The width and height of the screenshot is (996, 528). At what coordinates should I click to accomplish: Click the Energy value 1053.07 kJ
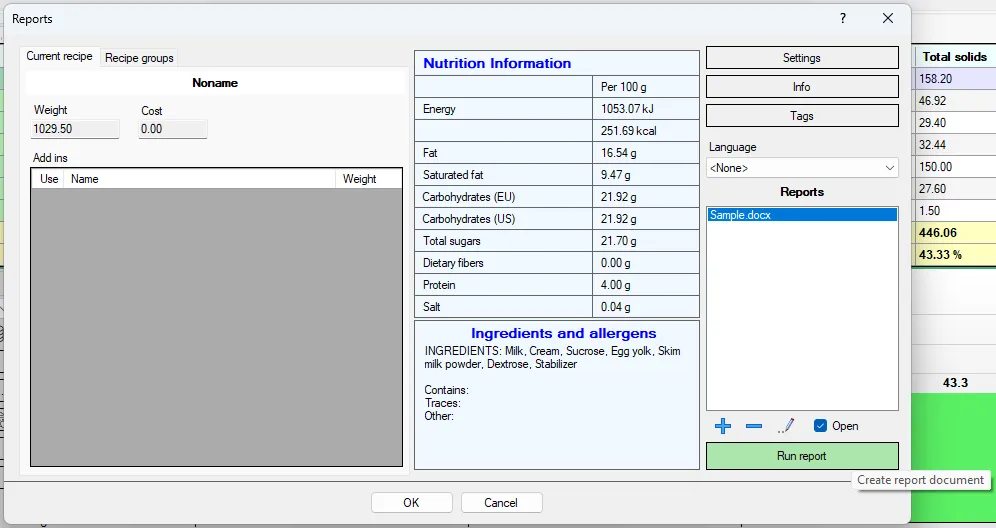pyautogui.click(x=645, y=109)
